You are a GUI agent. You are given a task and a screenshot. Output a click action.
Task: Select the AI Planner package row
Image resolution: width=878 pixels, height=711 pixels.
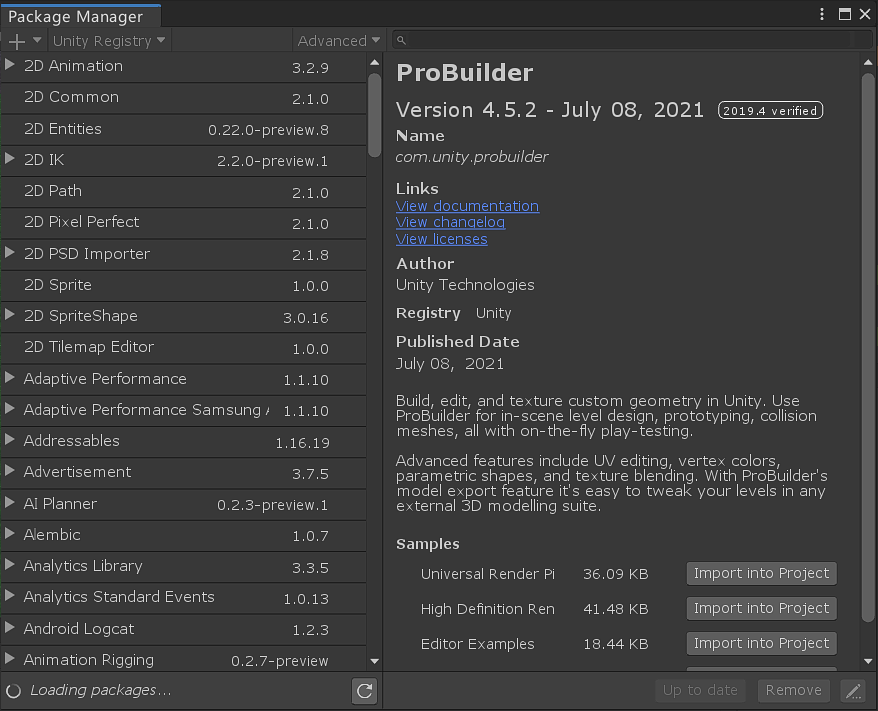184,504
